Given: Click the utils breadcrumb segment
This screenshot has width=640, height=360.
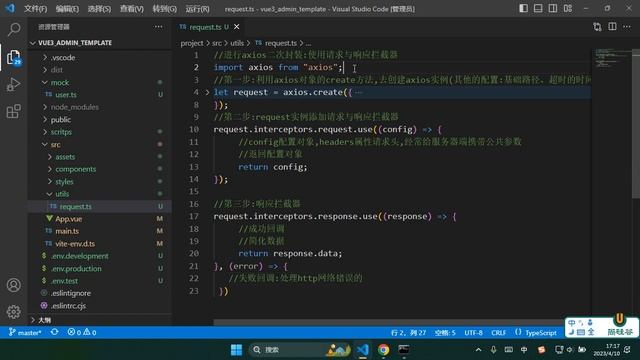Looking at the screenshot, I should tap(237, 43).
